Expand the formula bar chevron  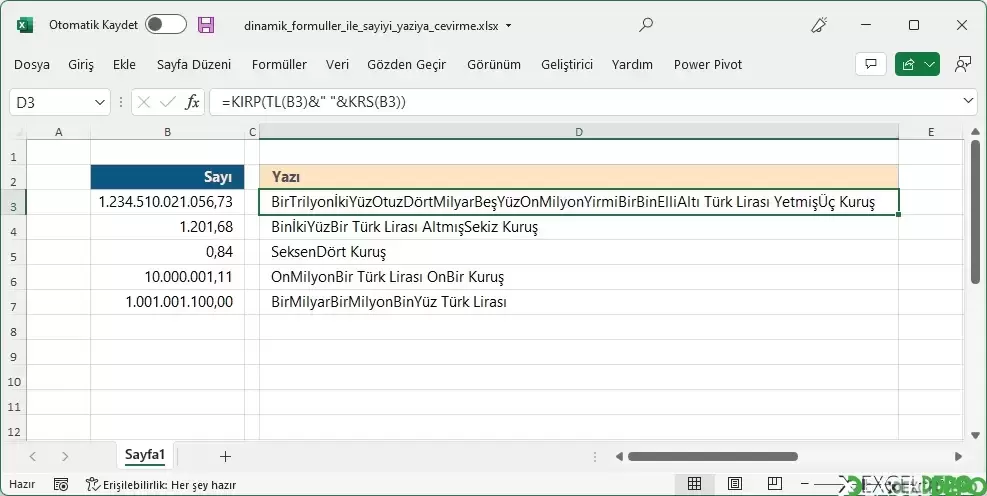pos(968,101)
